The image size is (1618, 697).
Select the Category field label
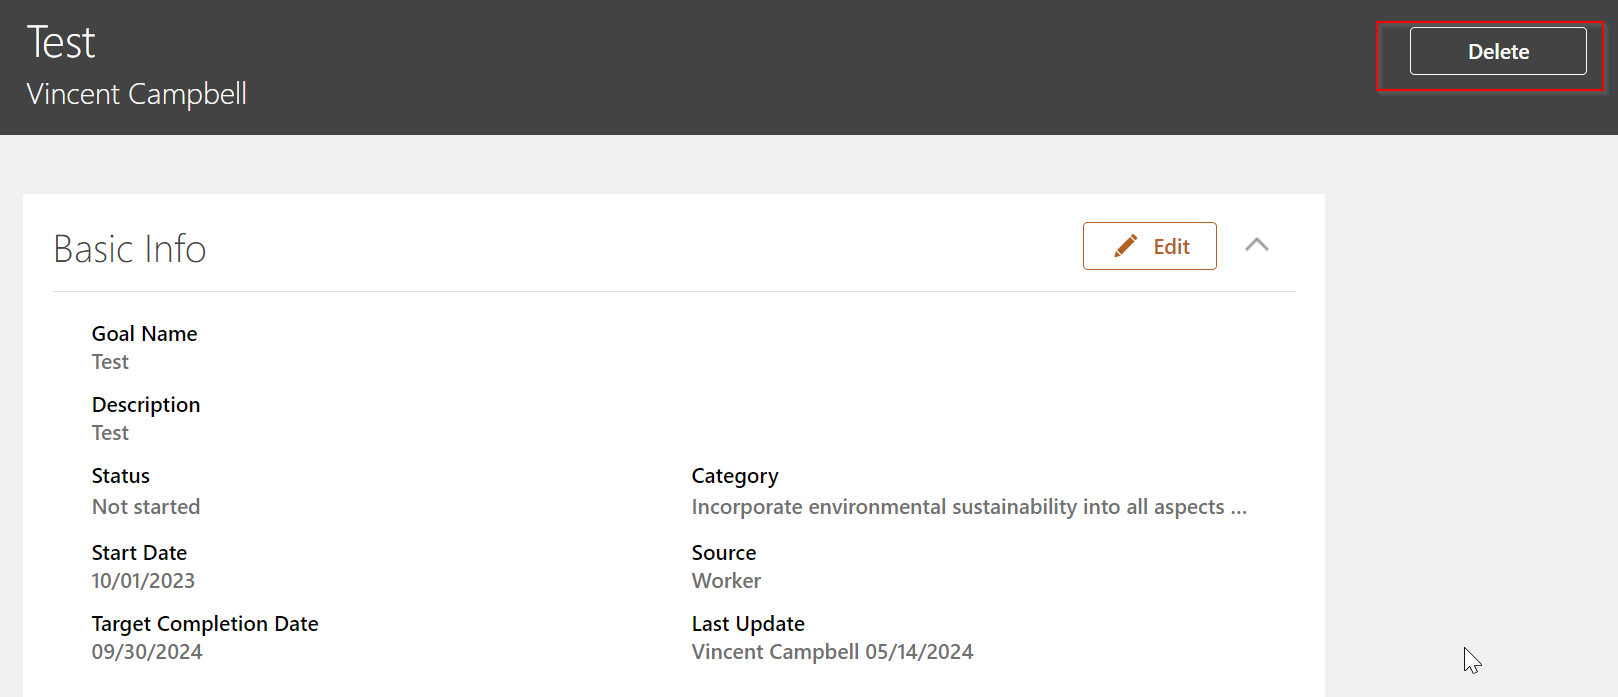tap(735, 475)
